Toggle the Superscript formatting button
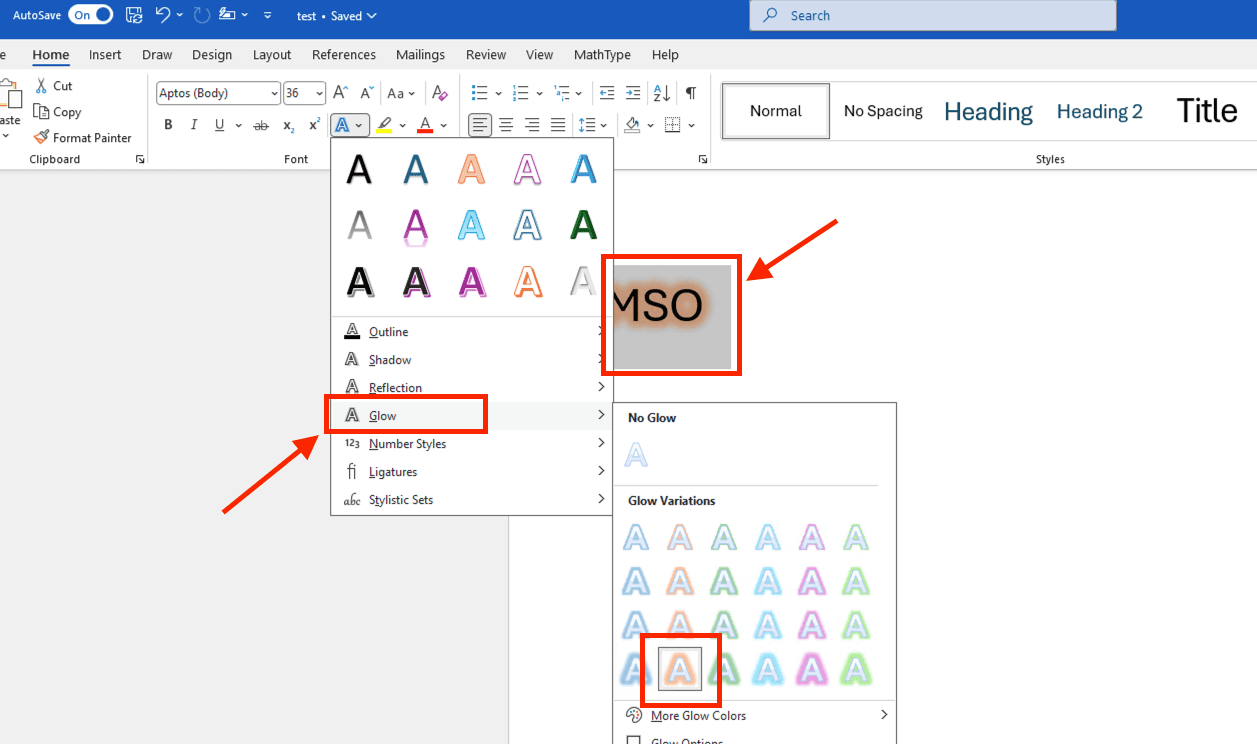 [314, 125]
